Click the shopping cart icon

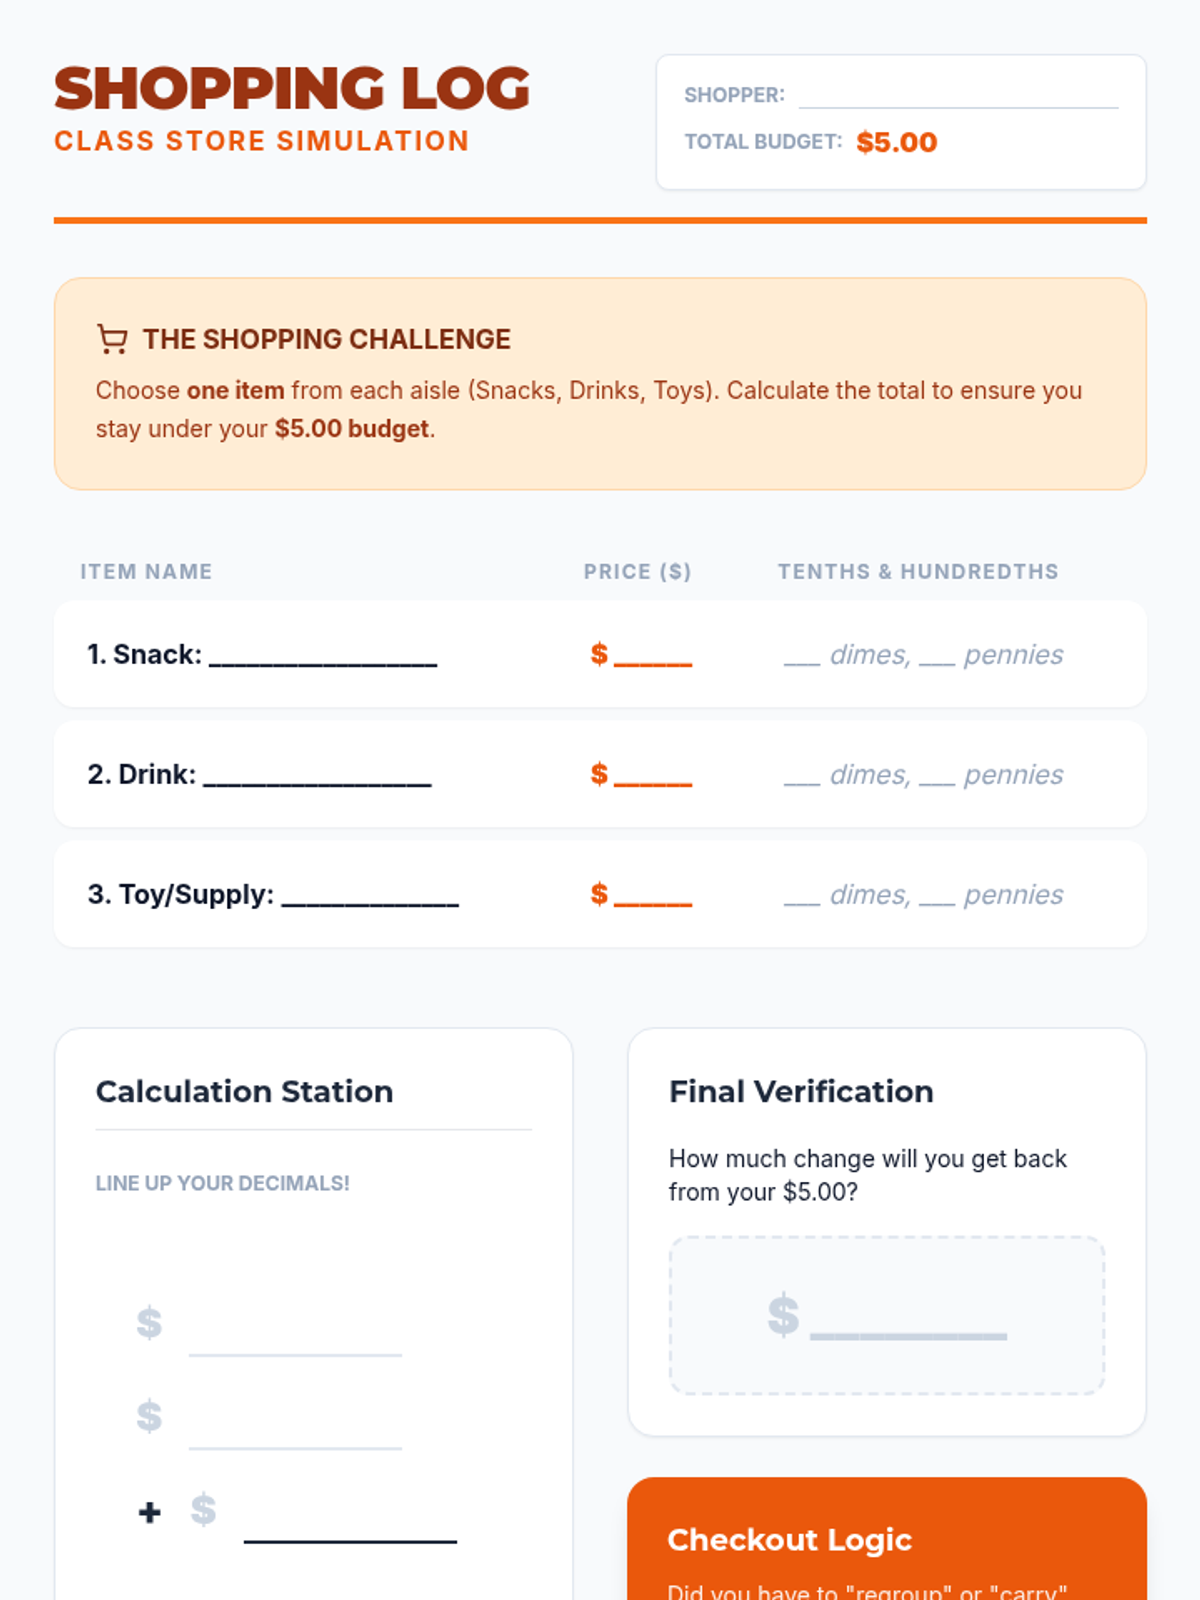coord(112,340)
